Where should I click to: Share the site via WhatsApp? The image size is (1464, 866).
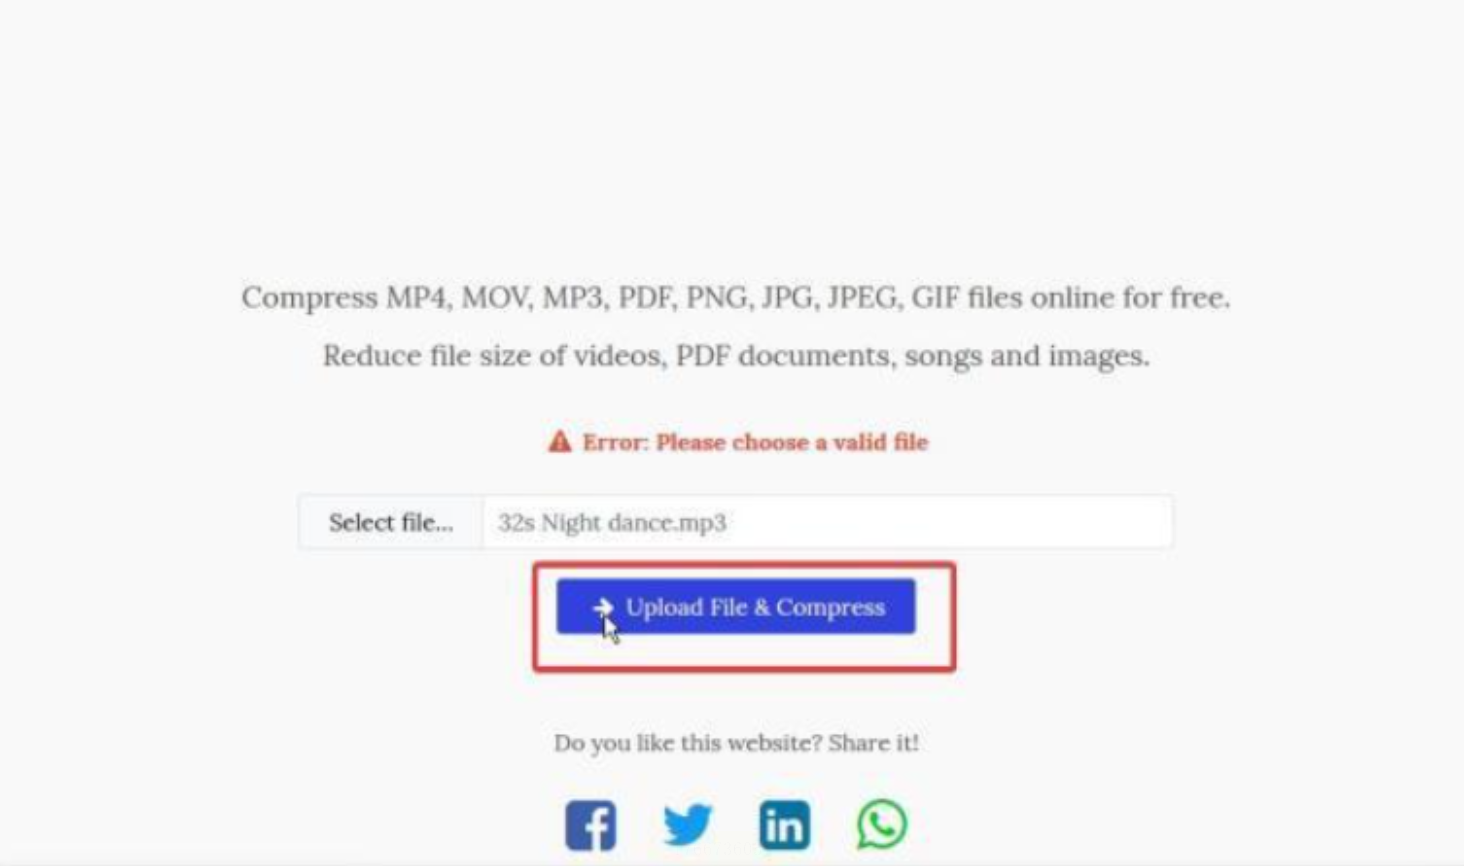pyautogui.click(x=882, y=825)
